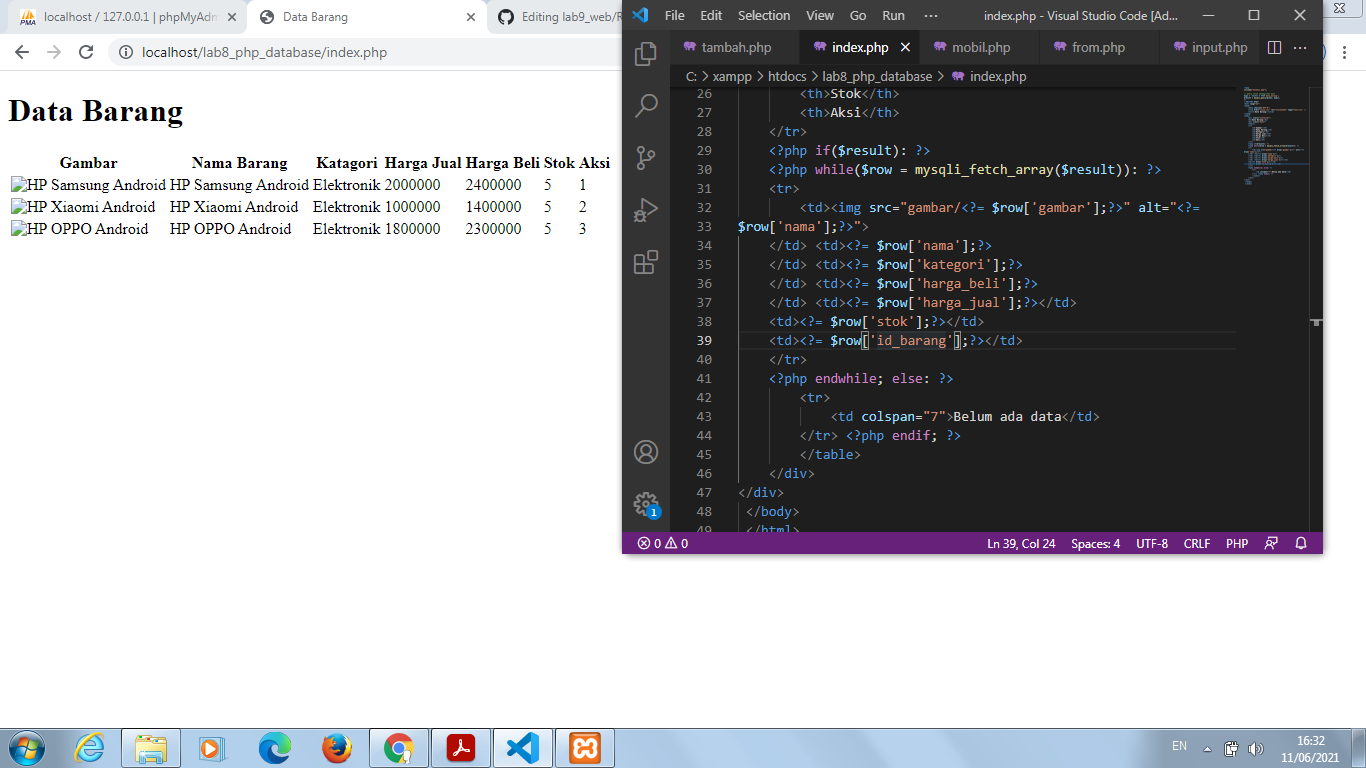This screenshot has width=1366, height=768.
Task: Open the errors and warnings status indicator
Action: (663, 544)
